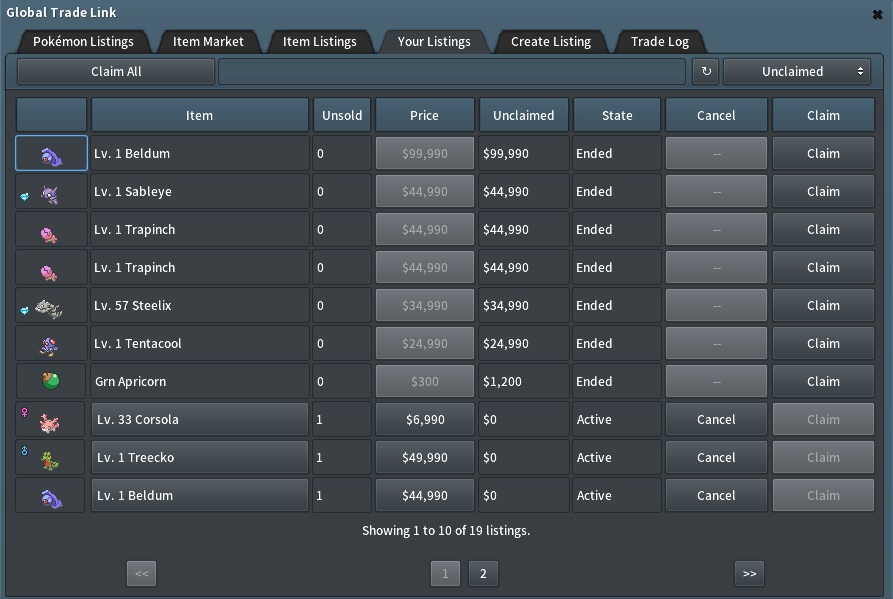Click the Lv. 57 Steelix item text
The height and width of the screenshot is (599, 893).
pyautogui.click(x=133, y=305)
